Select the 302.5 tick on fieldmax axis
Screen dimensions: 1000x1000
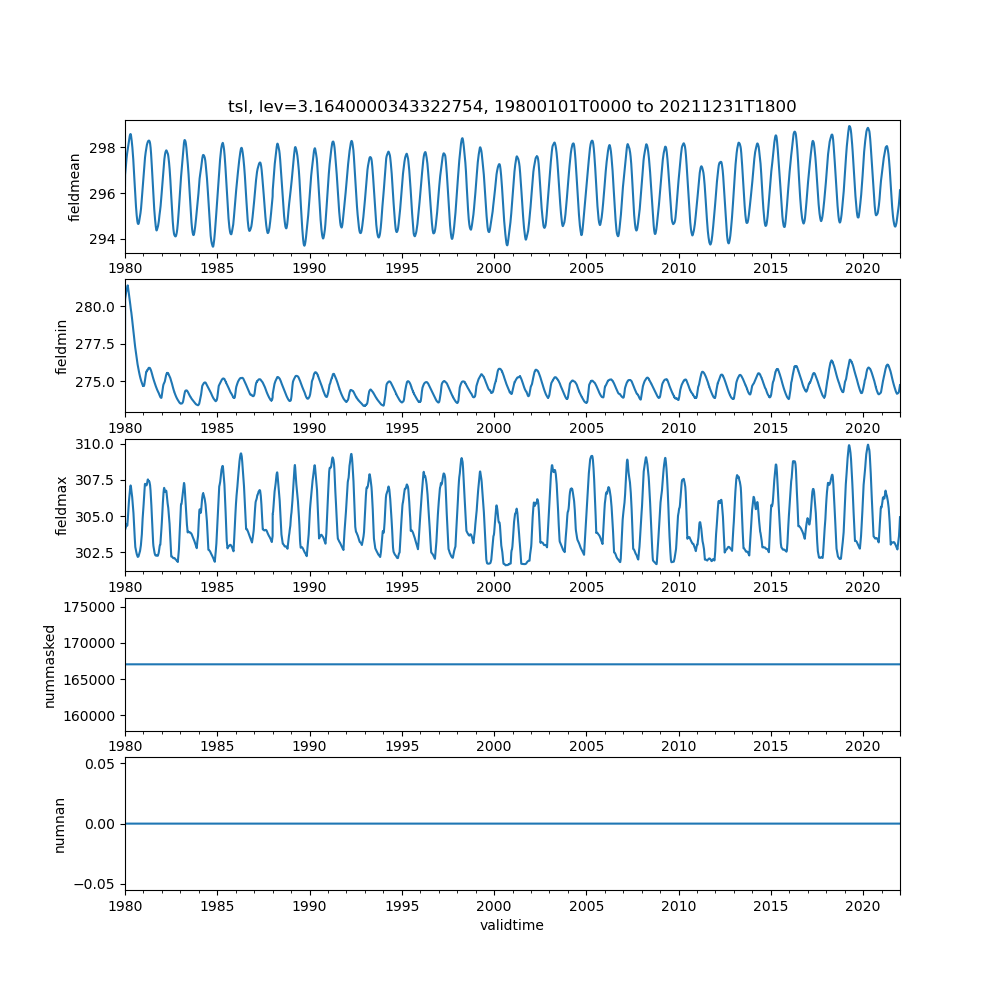pyautogui.click(x=100, y=553)
